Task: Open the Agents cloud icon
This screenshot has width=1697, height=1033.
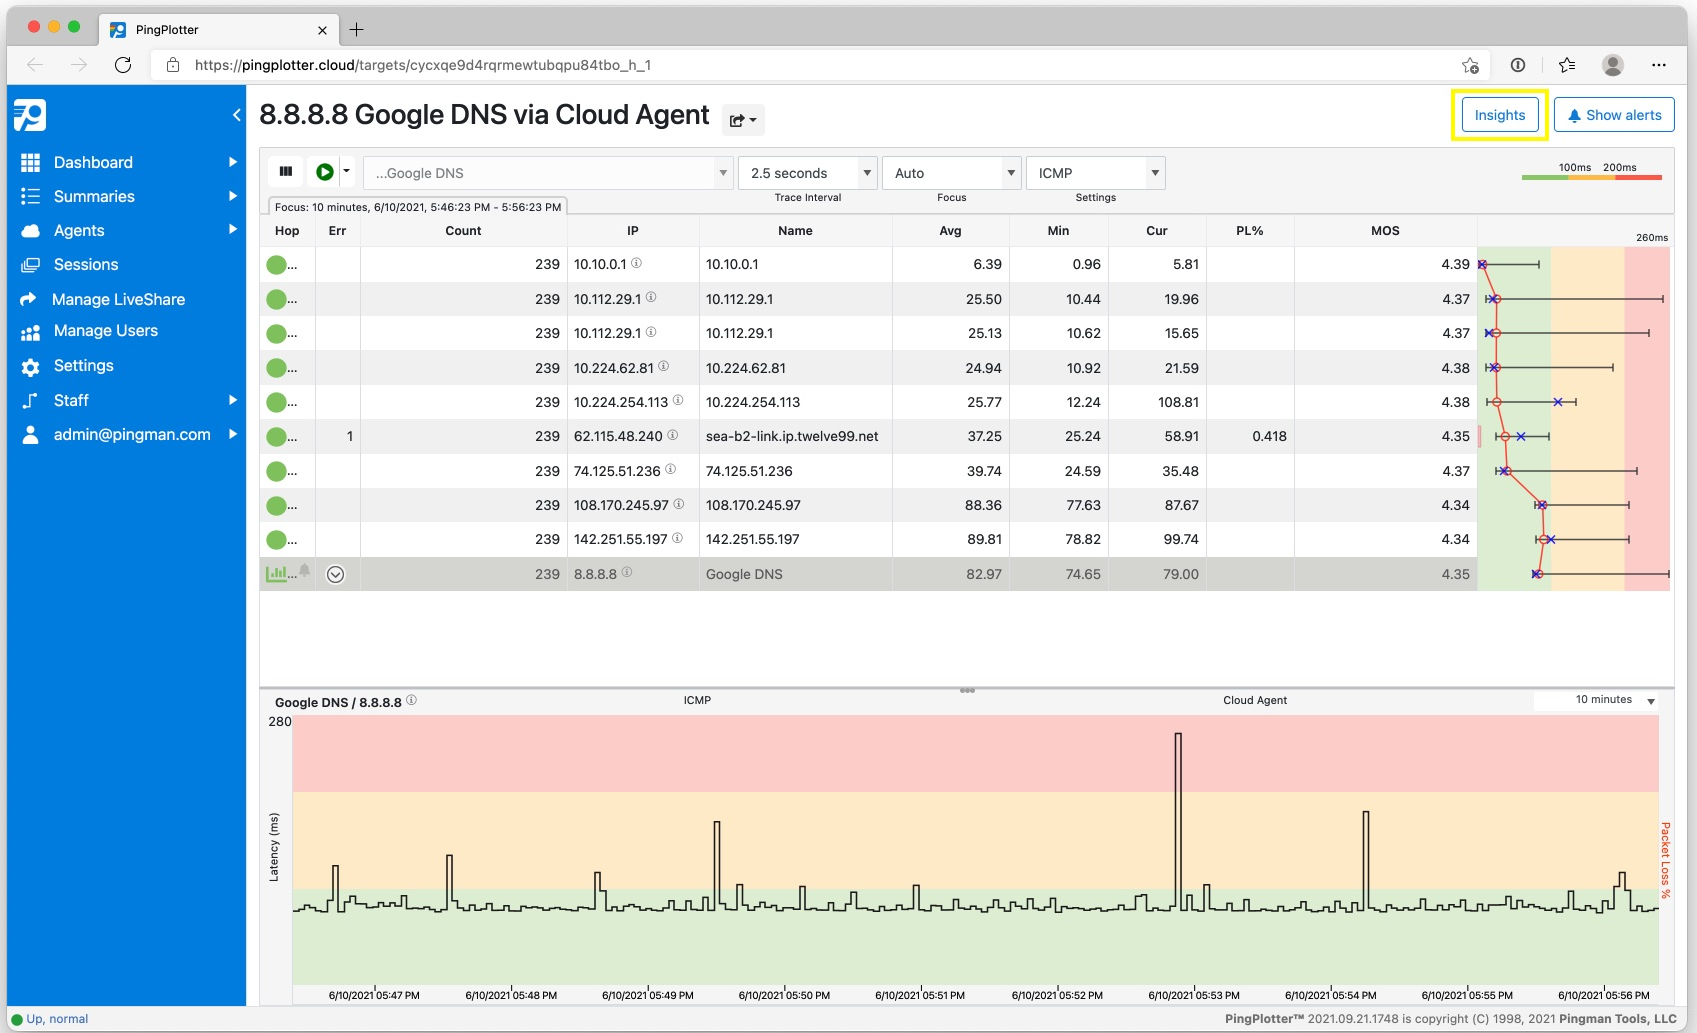Action: [x=31, y=231]
